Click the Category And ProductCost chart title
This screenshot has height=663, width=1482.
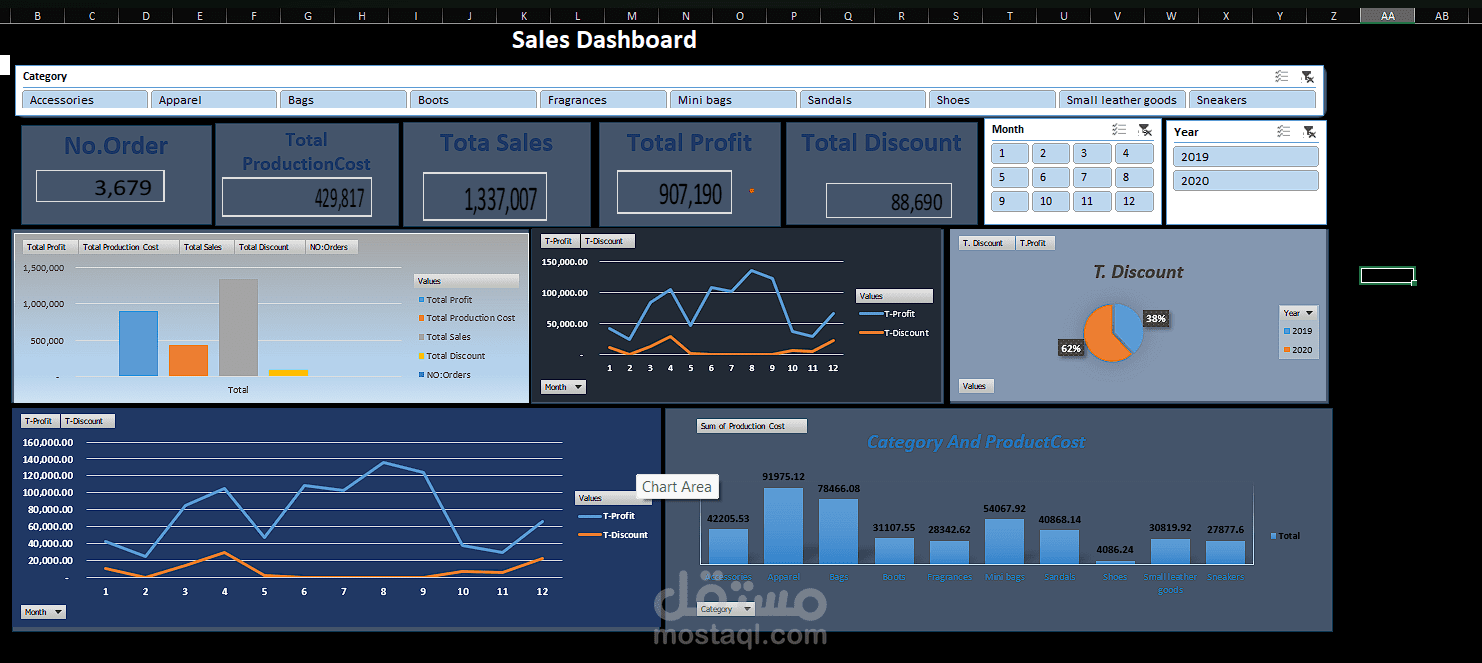pos(976,442)
